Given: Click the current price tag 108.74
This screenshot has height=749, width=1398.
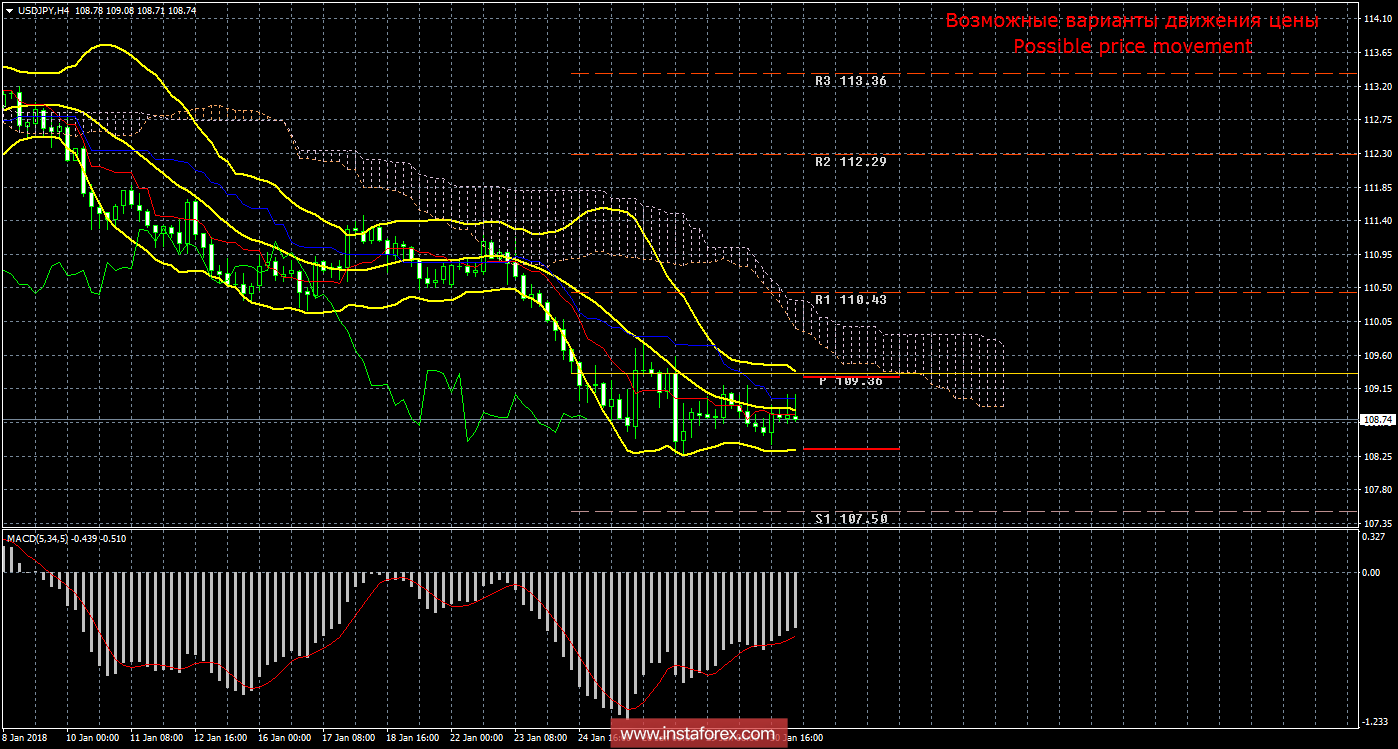Looking at the screenshot, I should tap(1377, 420).
